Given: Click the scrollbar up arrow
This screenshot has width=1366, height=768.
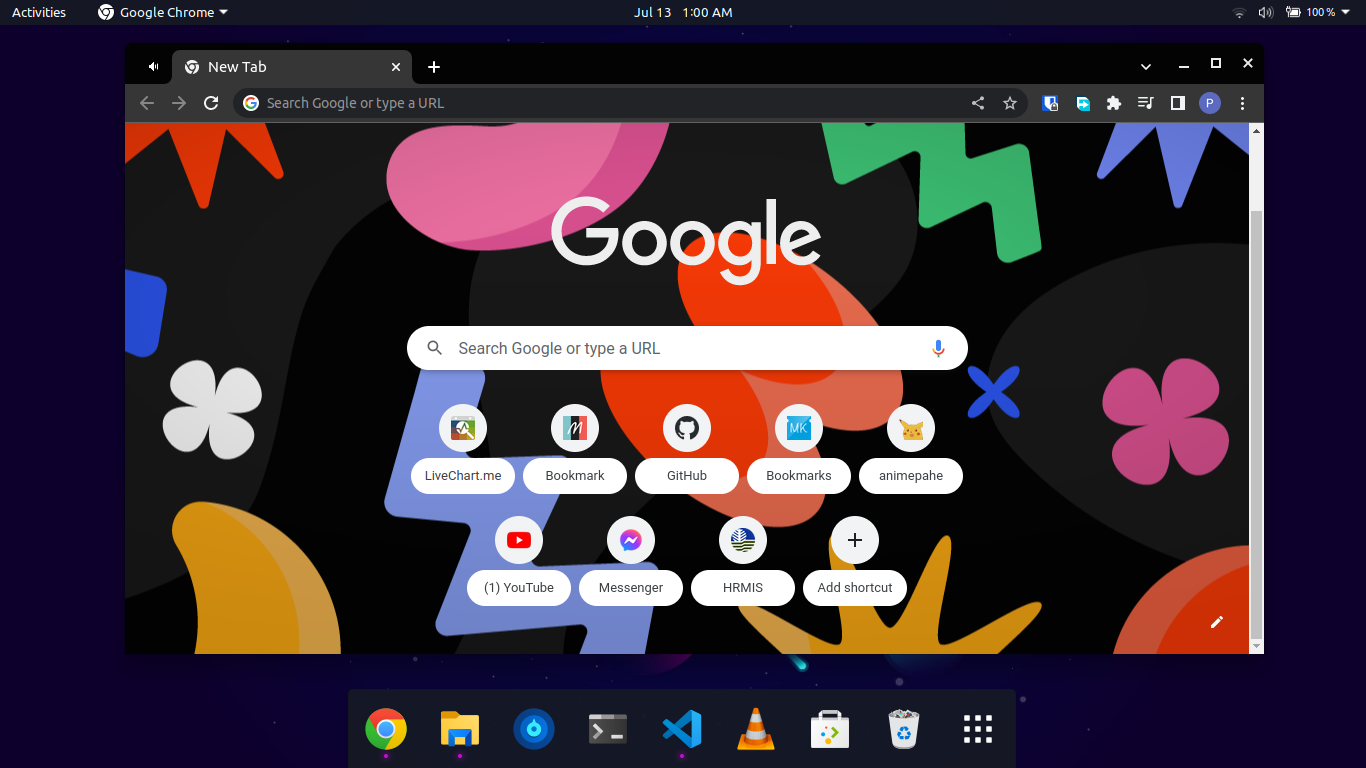Looking at the screenshot, I should (x=1257, y=131).
